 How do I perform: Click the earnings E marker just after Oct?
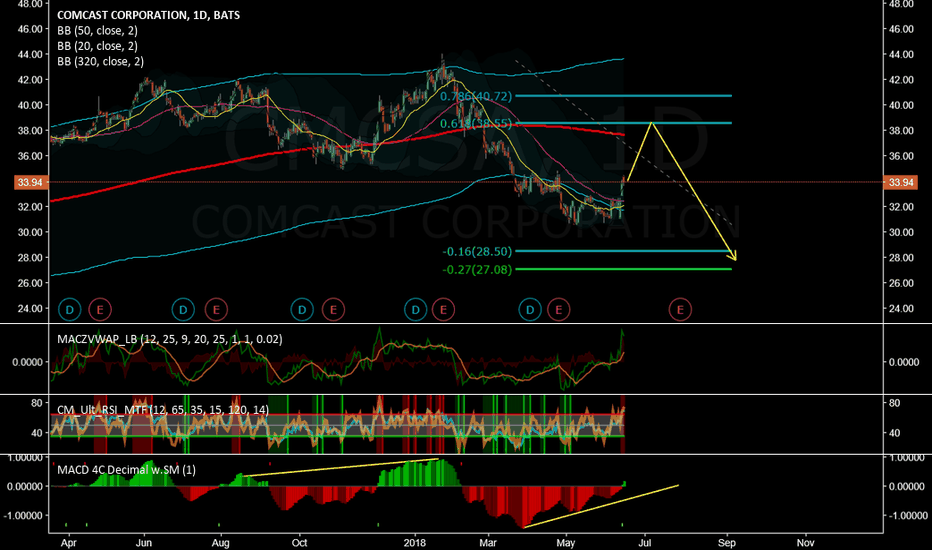[x=333, y=310]
